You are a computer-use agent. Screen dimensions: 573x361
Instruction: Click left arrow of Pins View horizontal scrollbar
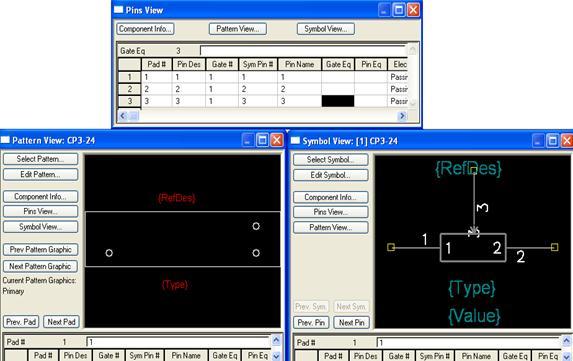click(x=123, y=116)
